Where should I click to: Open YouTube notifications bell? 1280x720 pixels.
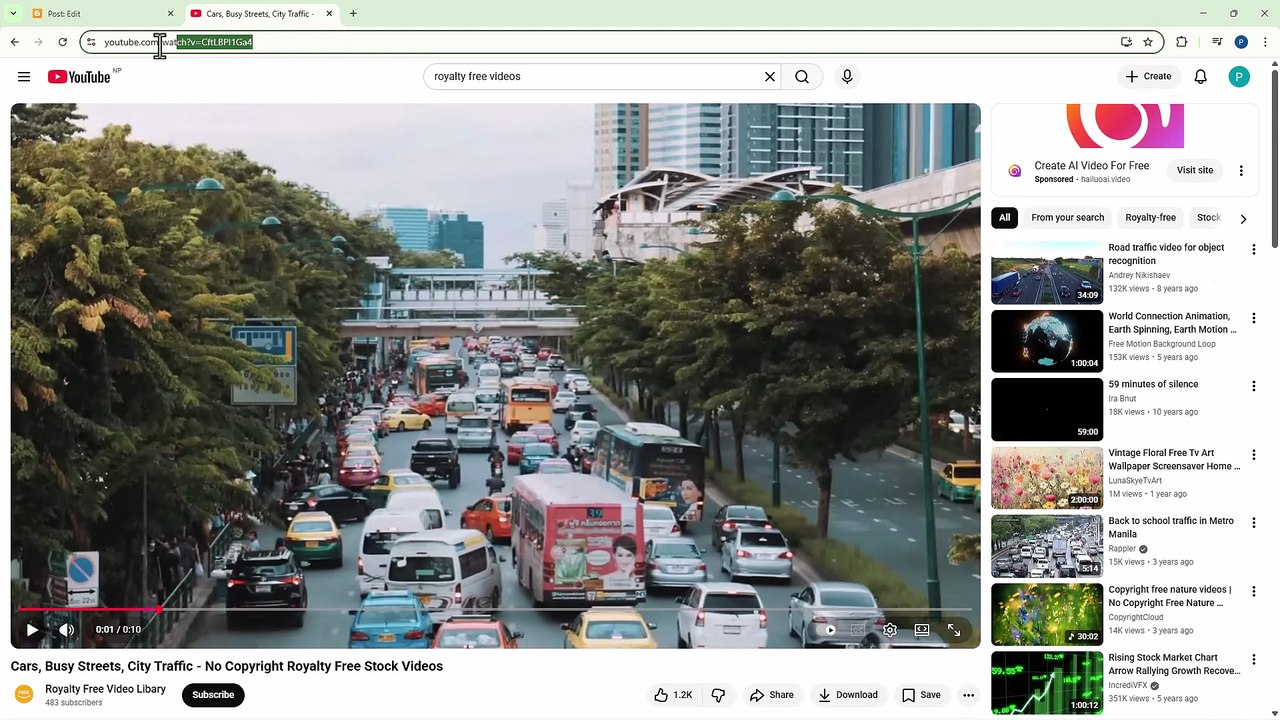point(1201,77)
